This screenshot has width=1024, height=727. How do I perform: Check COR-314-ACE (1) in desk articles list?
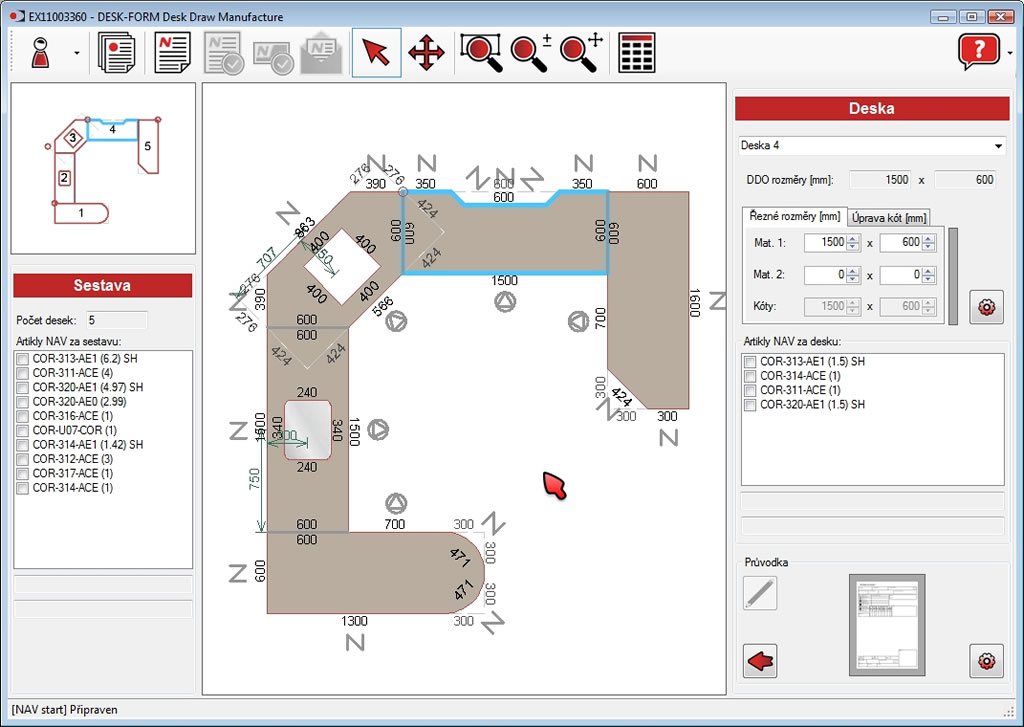pyautogui.click(x=750, y=376)
